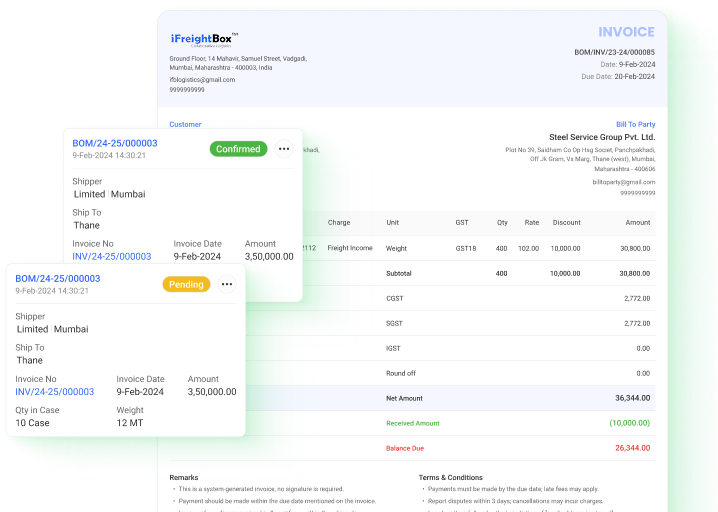Click the green Confirmed status badge

click(238, 149)
